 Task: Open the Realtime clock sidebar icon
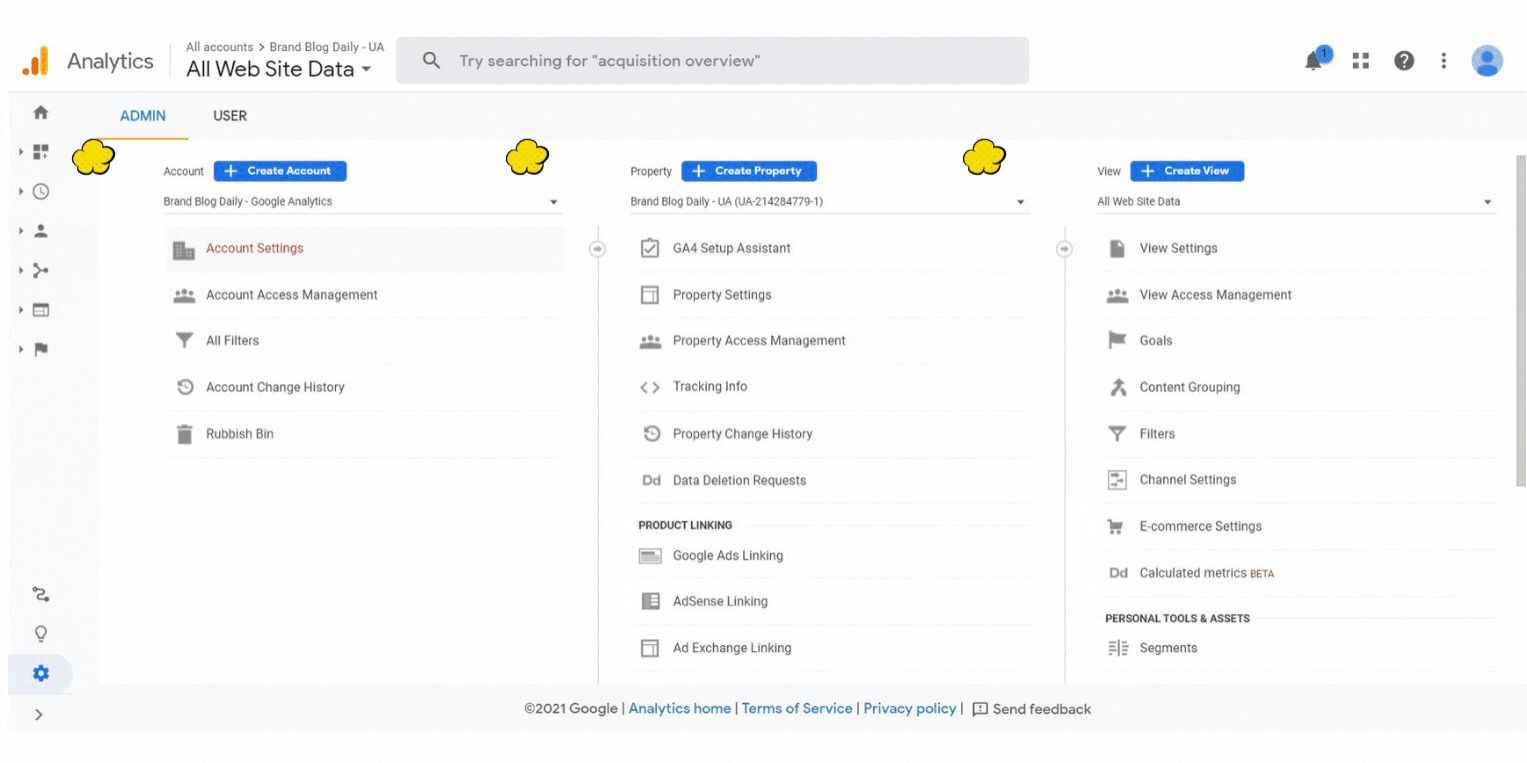pos(41,191)
